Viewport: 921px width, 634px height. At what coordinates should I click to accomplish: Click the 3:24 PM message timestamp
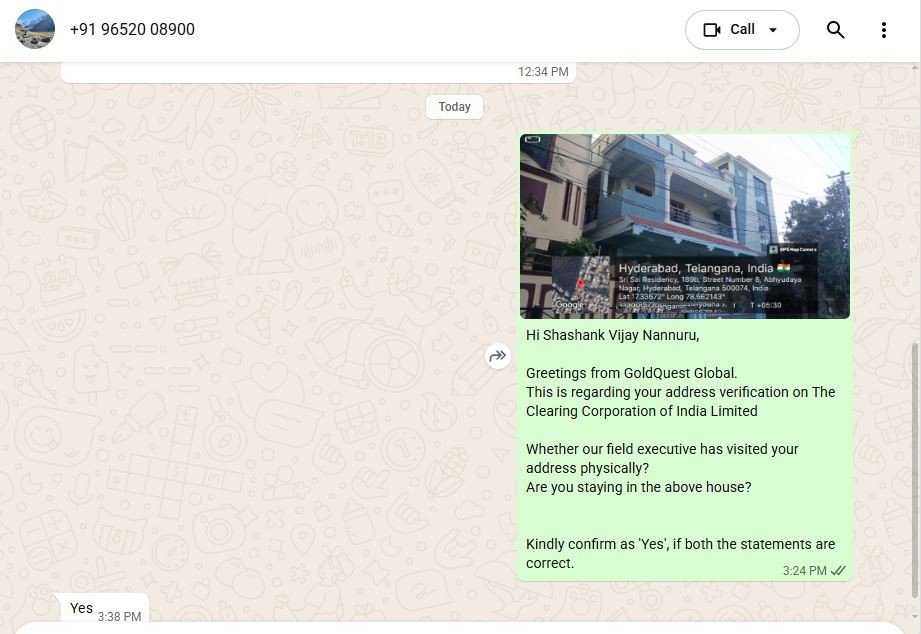pyautogui.click(x=804, y=571)
